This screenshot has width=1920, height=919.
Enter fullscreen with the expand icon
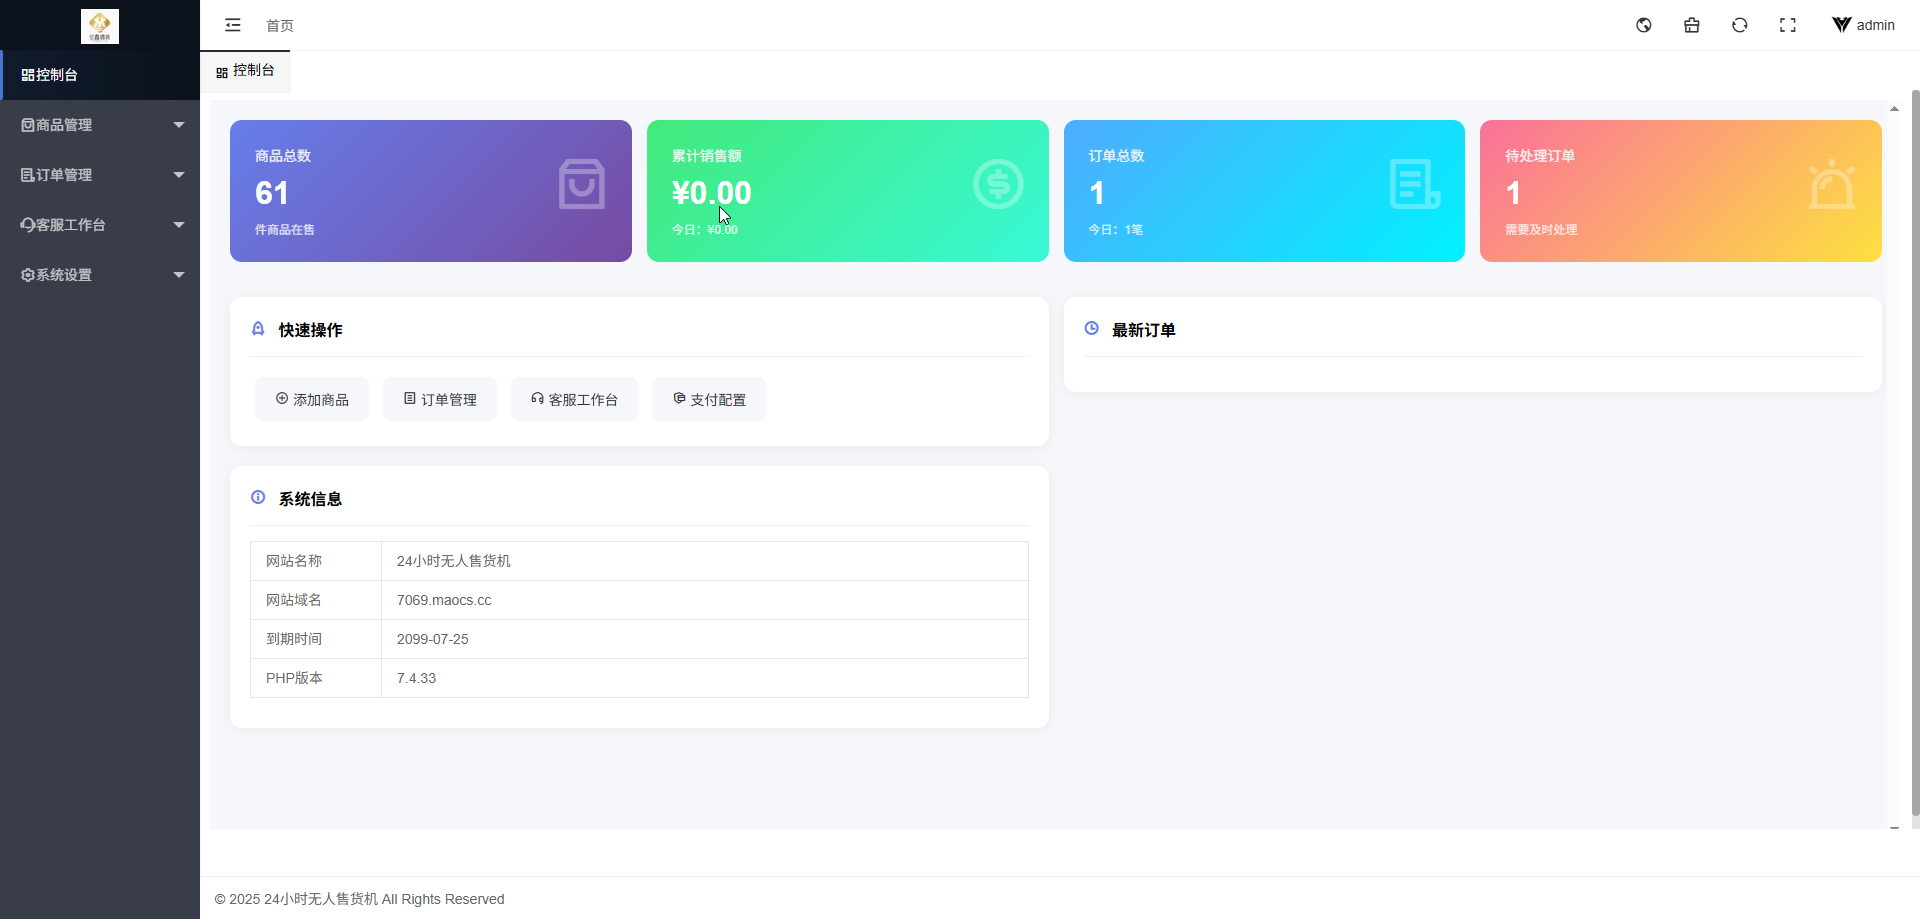(1788, 25)
